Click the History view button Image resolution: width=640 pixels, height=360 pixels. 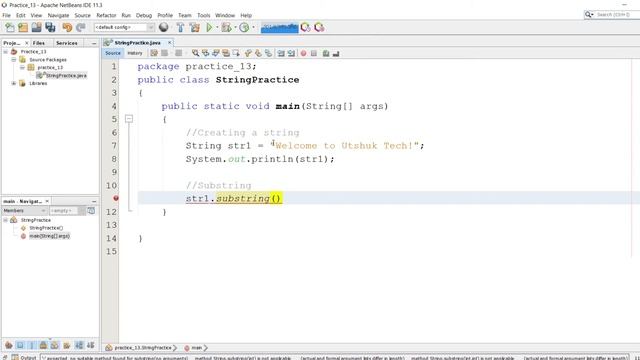[x=134, y=53]
